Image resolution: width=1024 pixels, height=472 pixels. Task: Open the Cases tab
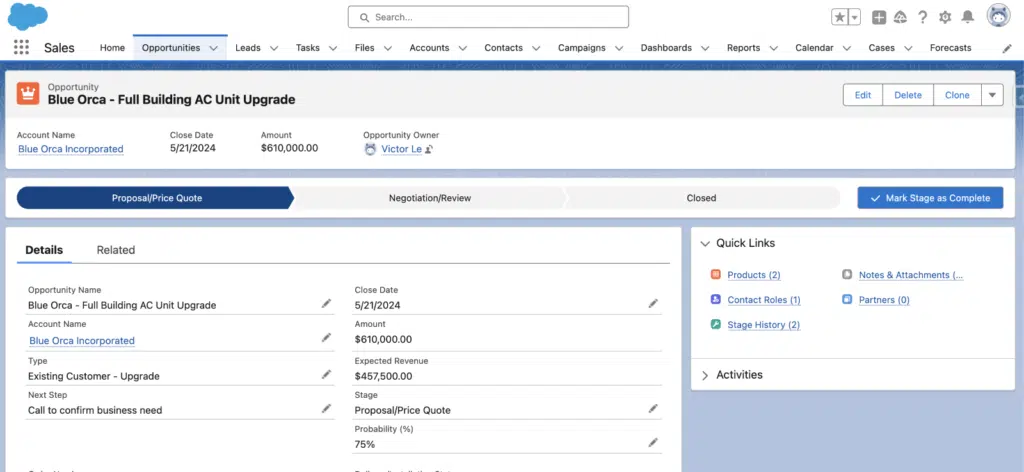882,48
